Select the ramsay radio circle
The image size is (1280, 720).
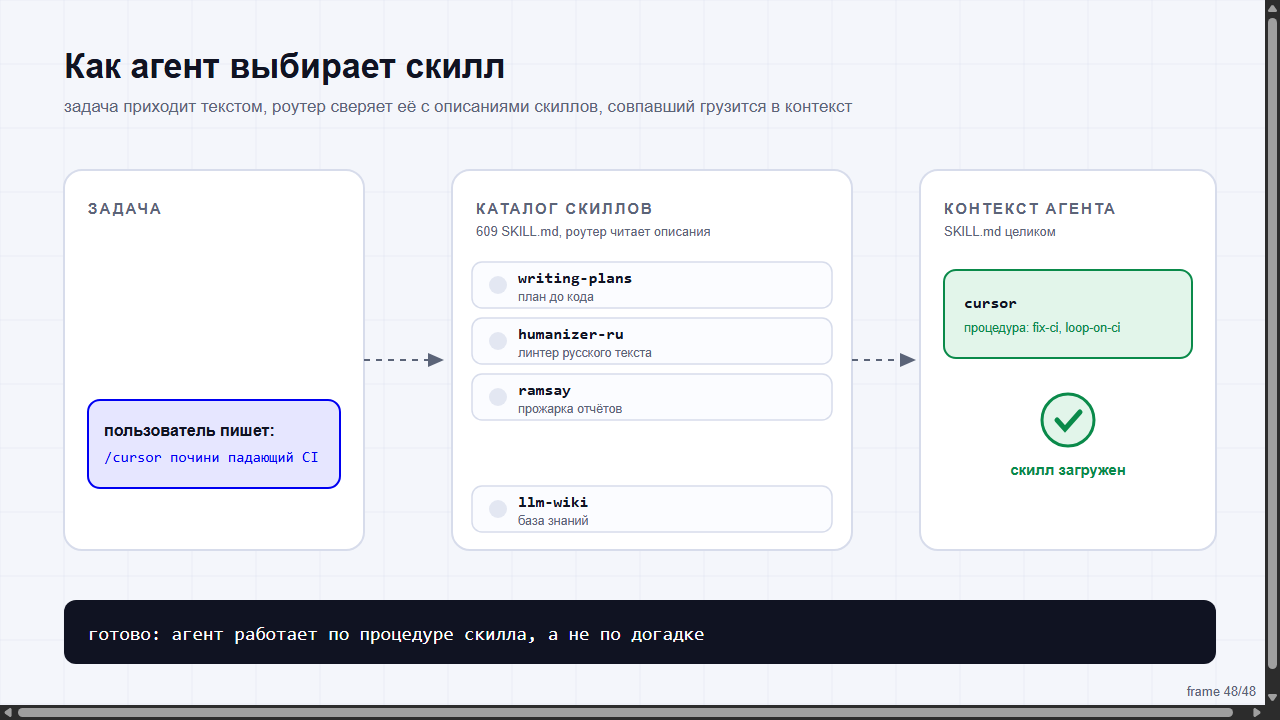coord(498,397)
